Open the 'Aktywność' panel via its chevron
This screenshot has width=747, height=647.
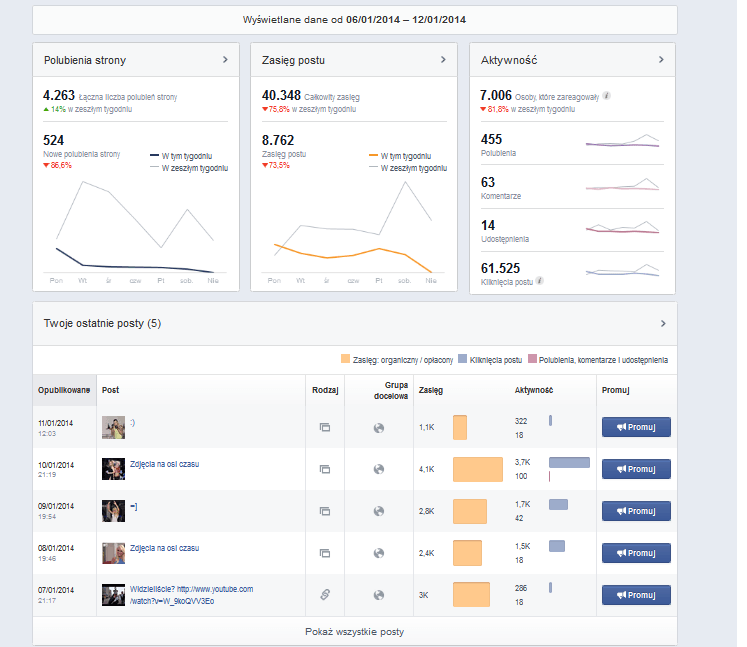(661, 60)
